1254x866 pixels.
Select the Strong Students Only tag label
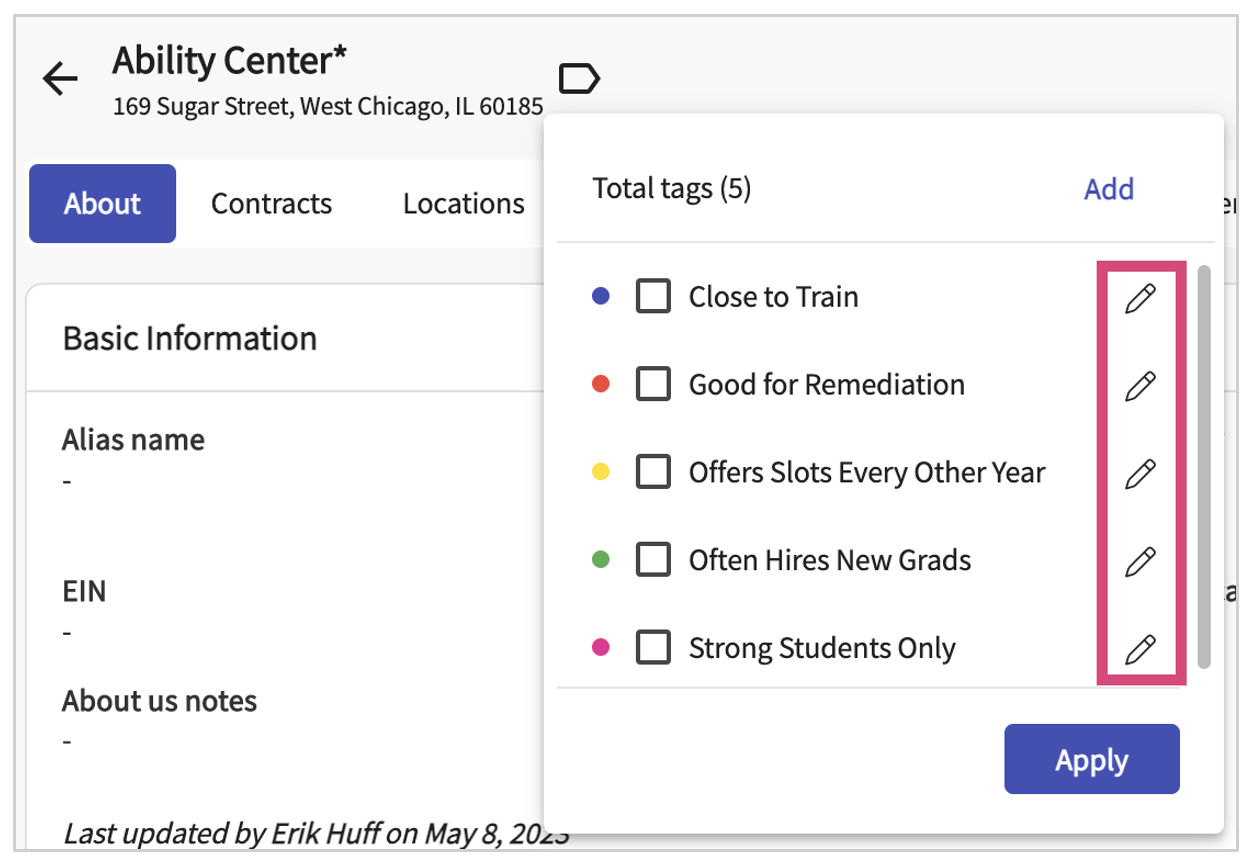[821, 648]
